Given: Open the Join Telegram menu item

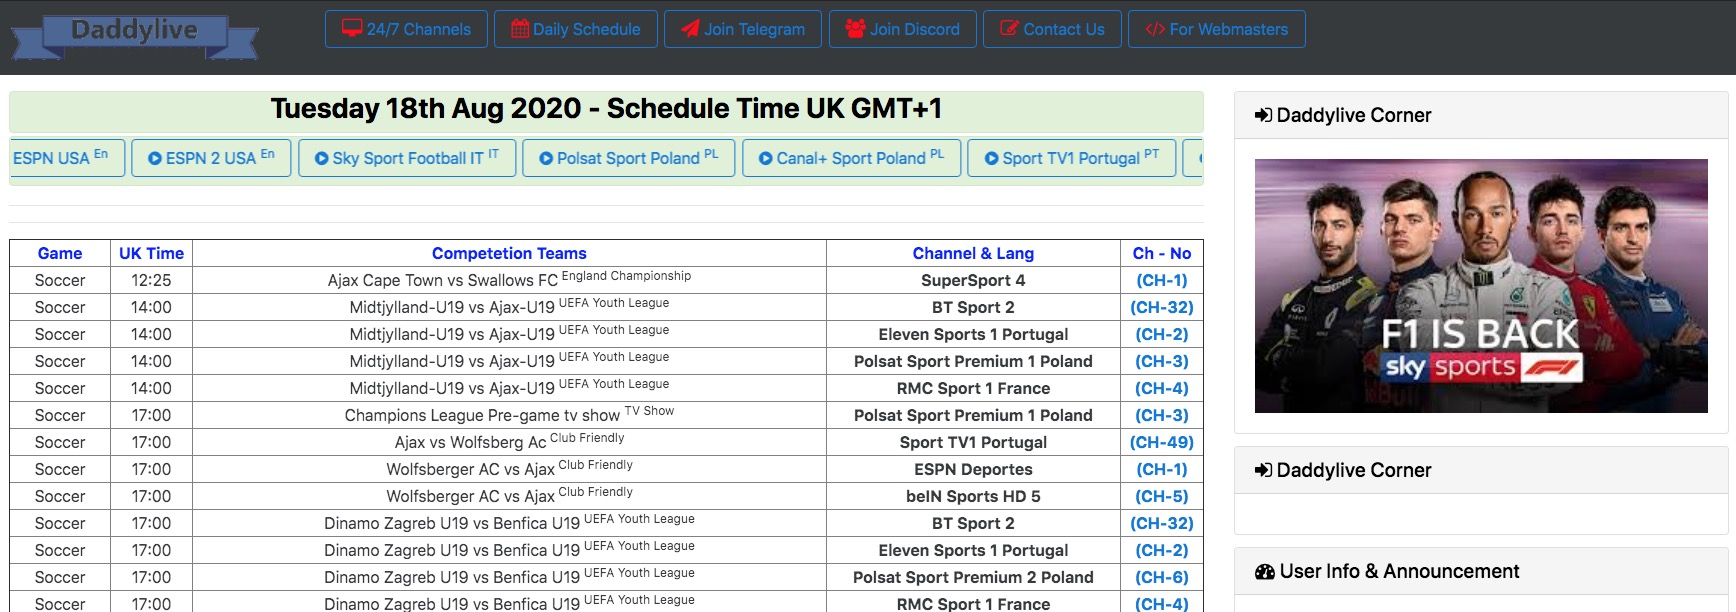Looking at the screenshot, I should click(743, 29).
